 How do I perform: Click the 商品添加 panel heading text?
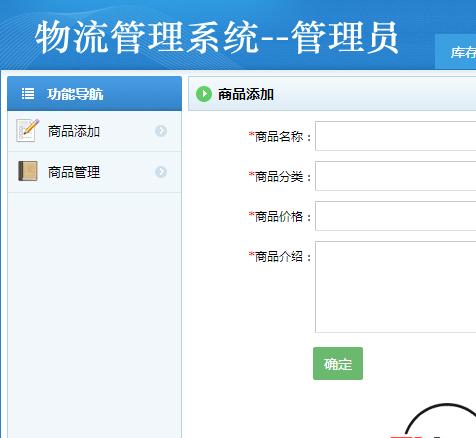click(246, 94)
